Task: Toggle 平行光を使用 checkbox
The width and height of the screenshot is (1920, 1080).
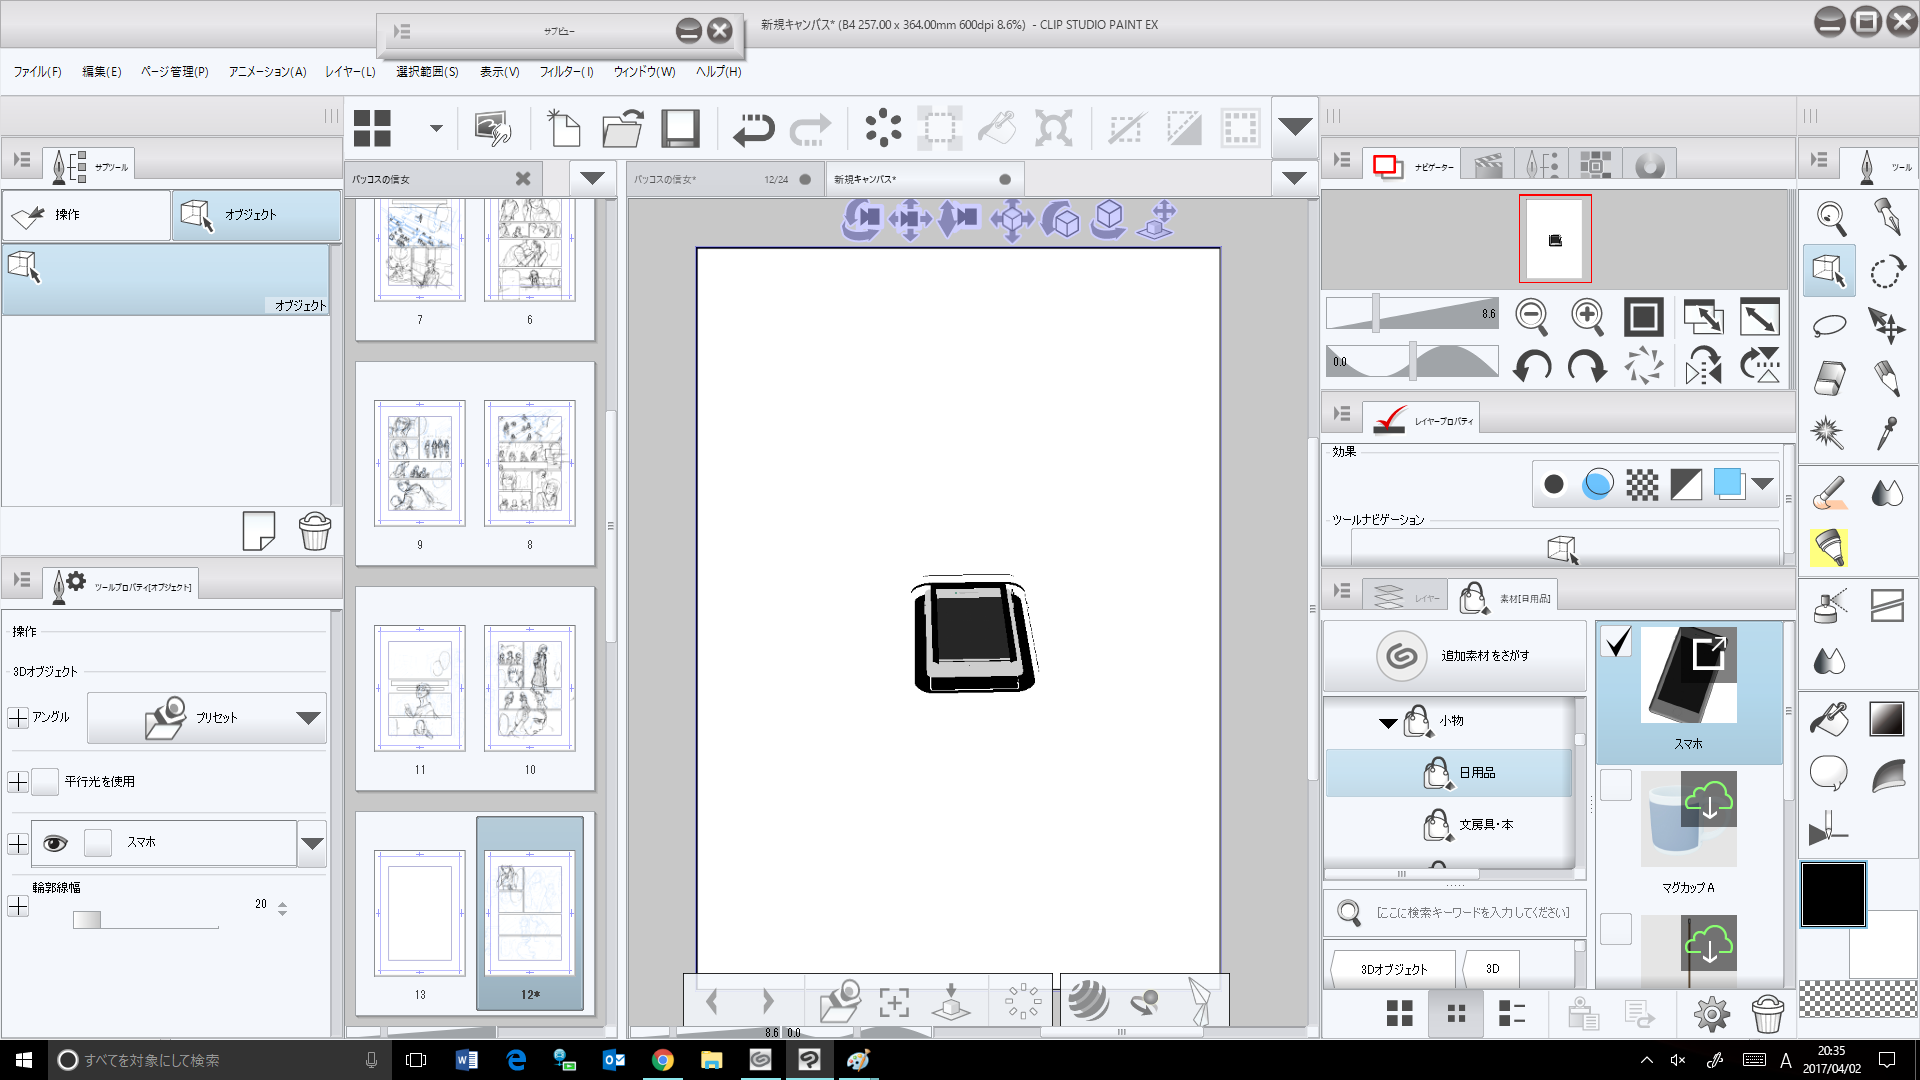Action: 45,781
